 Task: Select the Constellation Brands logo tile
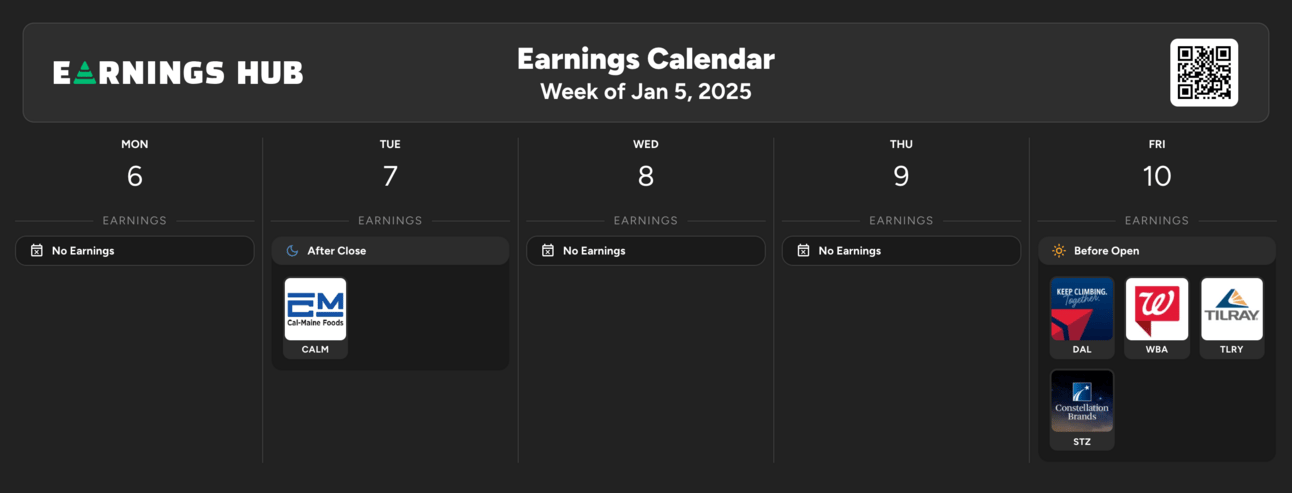[1082, 401]
